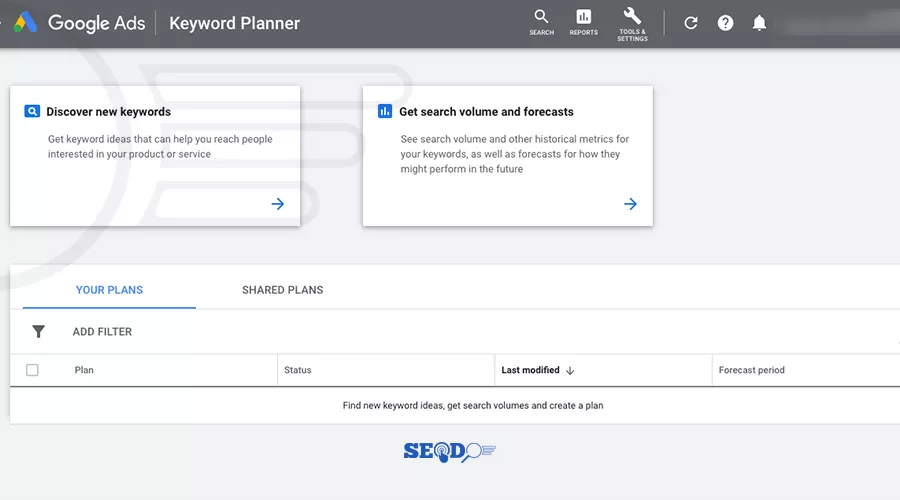
Task: Open the Discover new keywords card title
Action: click(108, 111)
